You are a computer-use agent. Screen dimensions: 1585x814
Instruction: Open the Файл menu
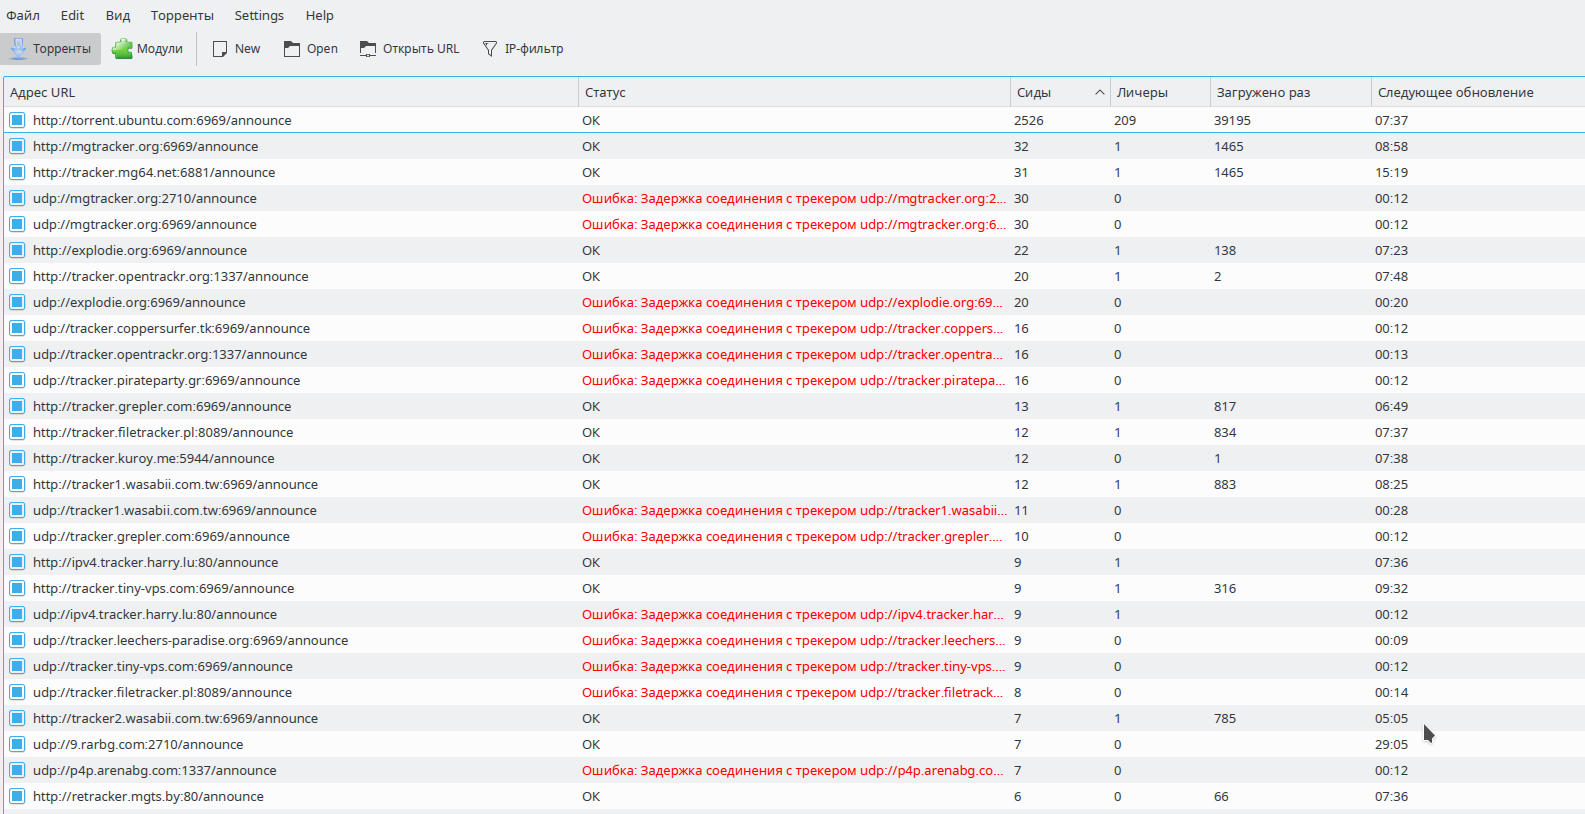(23, 15)
